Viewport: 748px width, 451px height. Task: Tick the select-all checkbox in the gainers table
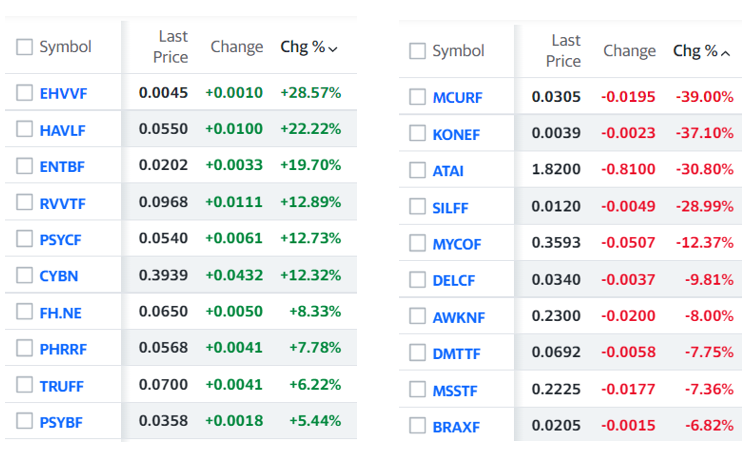point(24,47)
